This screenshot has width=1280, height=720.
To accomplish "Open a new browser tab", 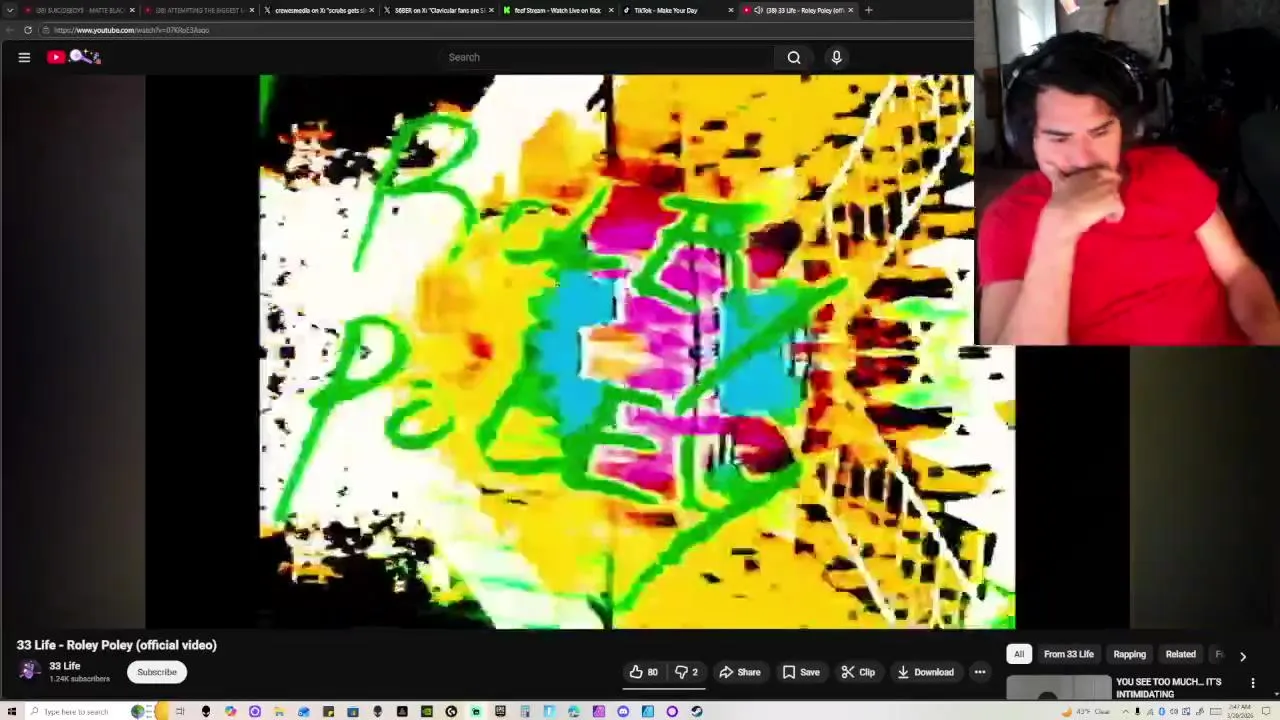I will [x=868, y=10].
